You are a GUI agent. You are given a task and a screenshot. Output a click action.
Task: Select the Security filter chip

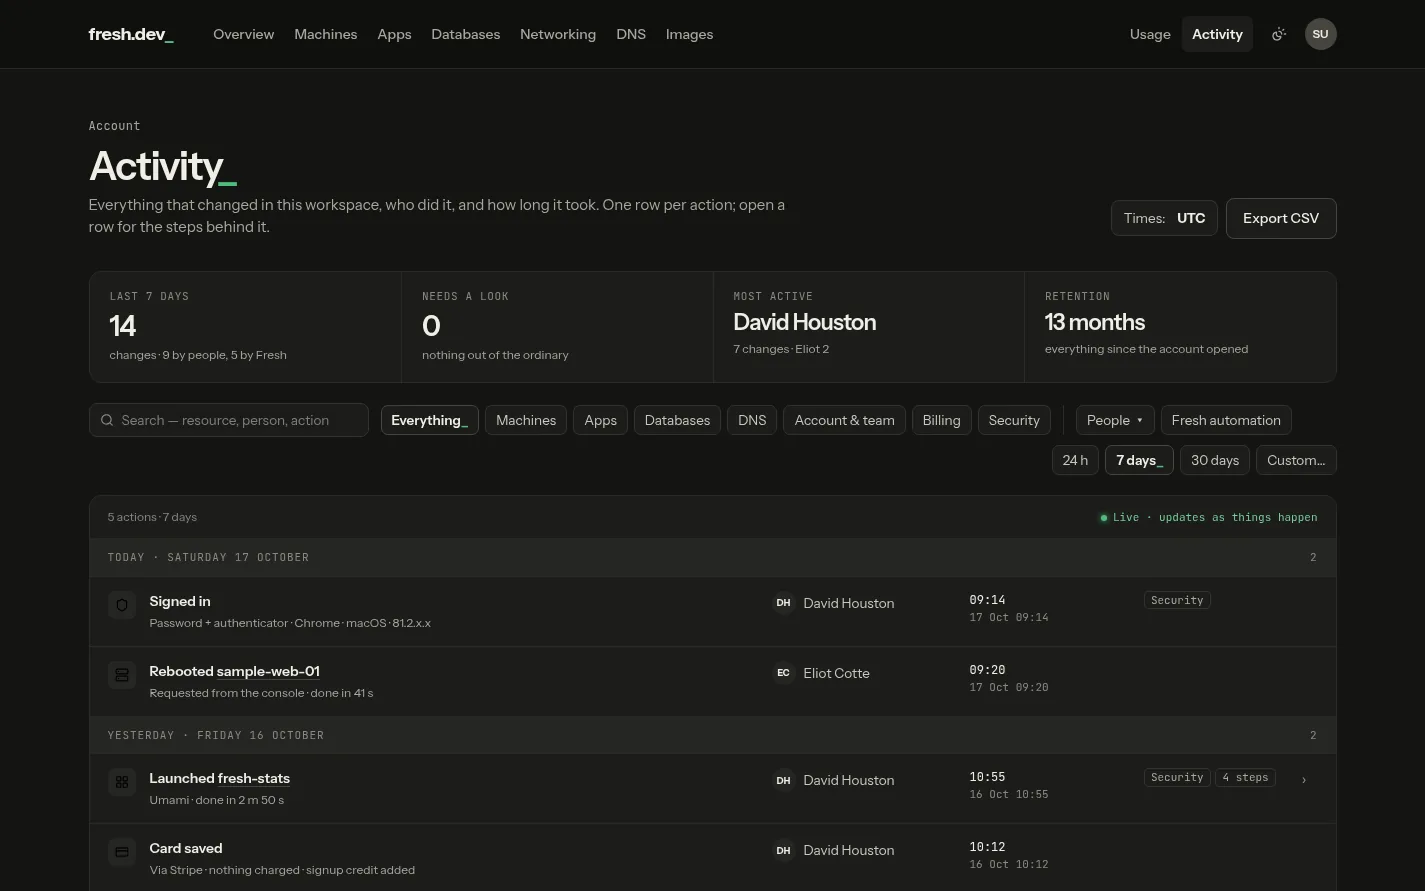1014,420
